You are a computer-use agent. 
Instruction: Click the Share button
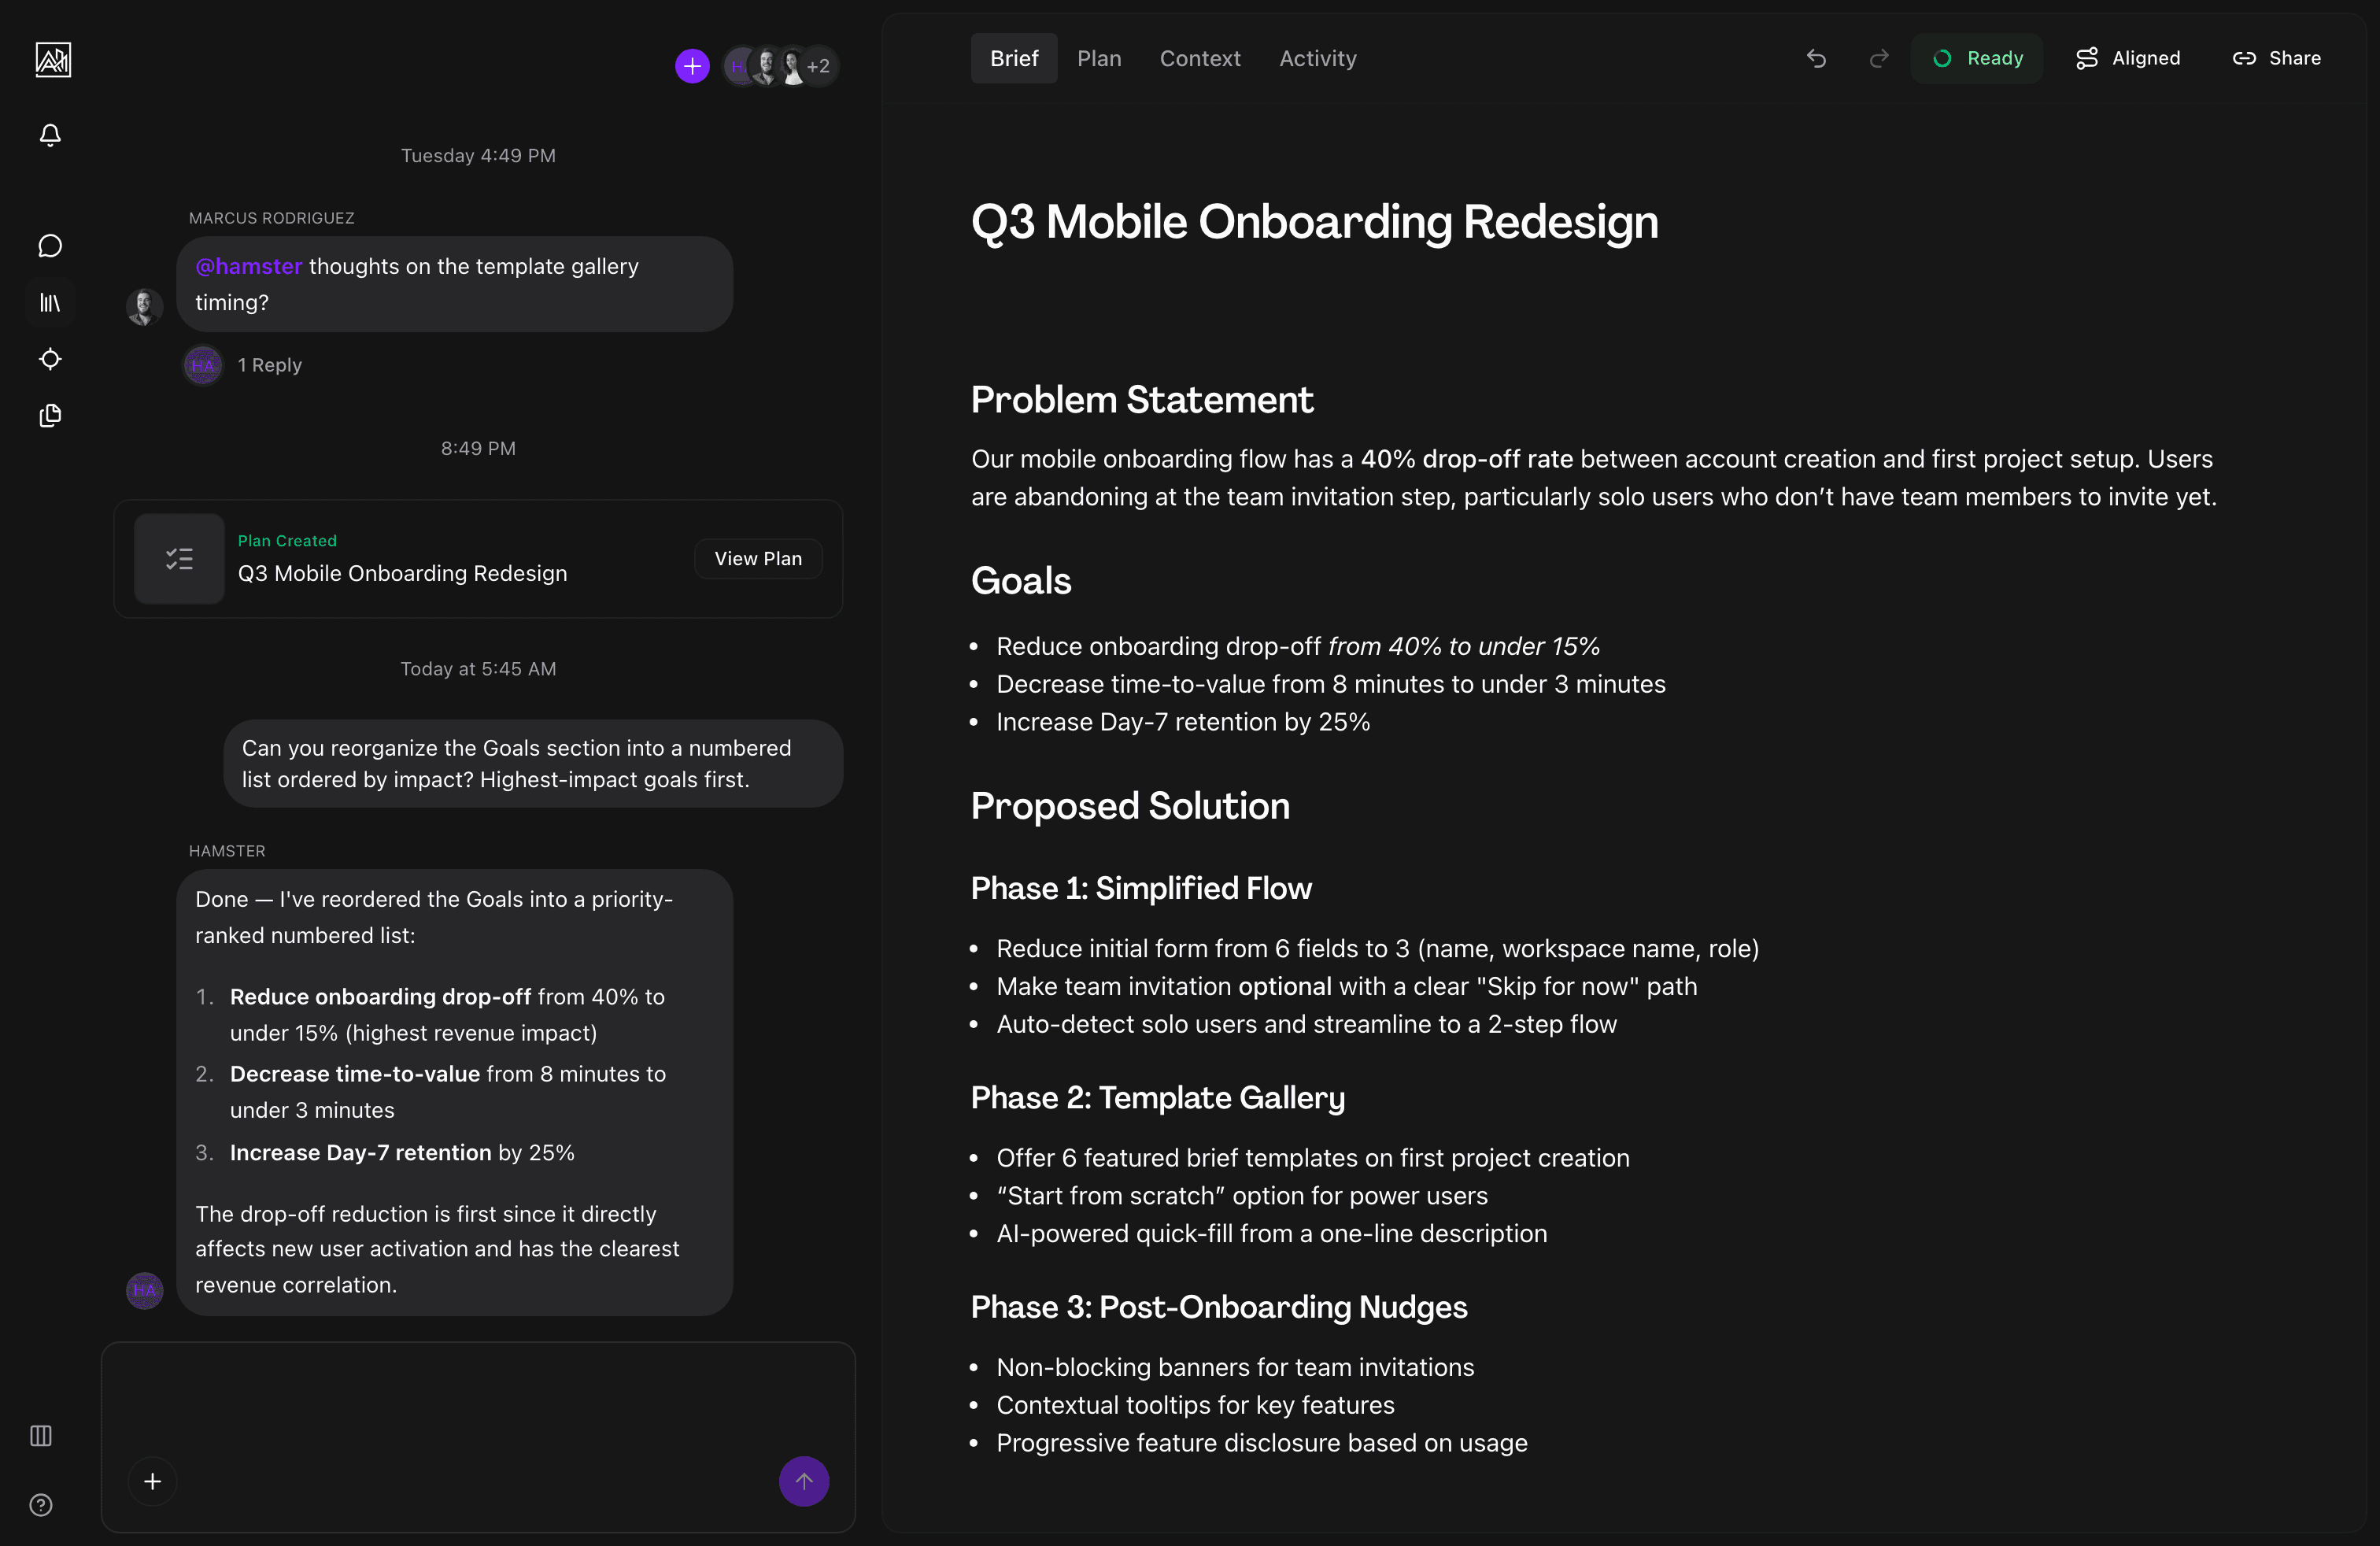(2276, 58)
